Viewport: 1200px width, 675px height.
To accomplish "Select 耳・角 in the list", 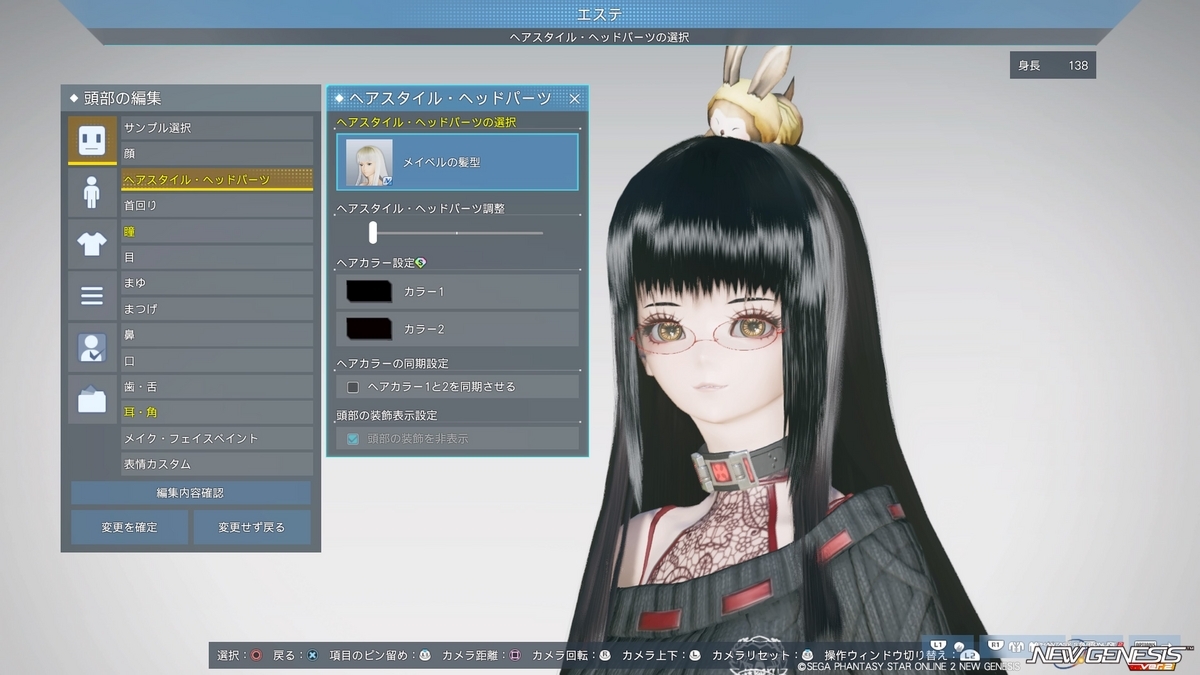I will (x=218, y=413).
